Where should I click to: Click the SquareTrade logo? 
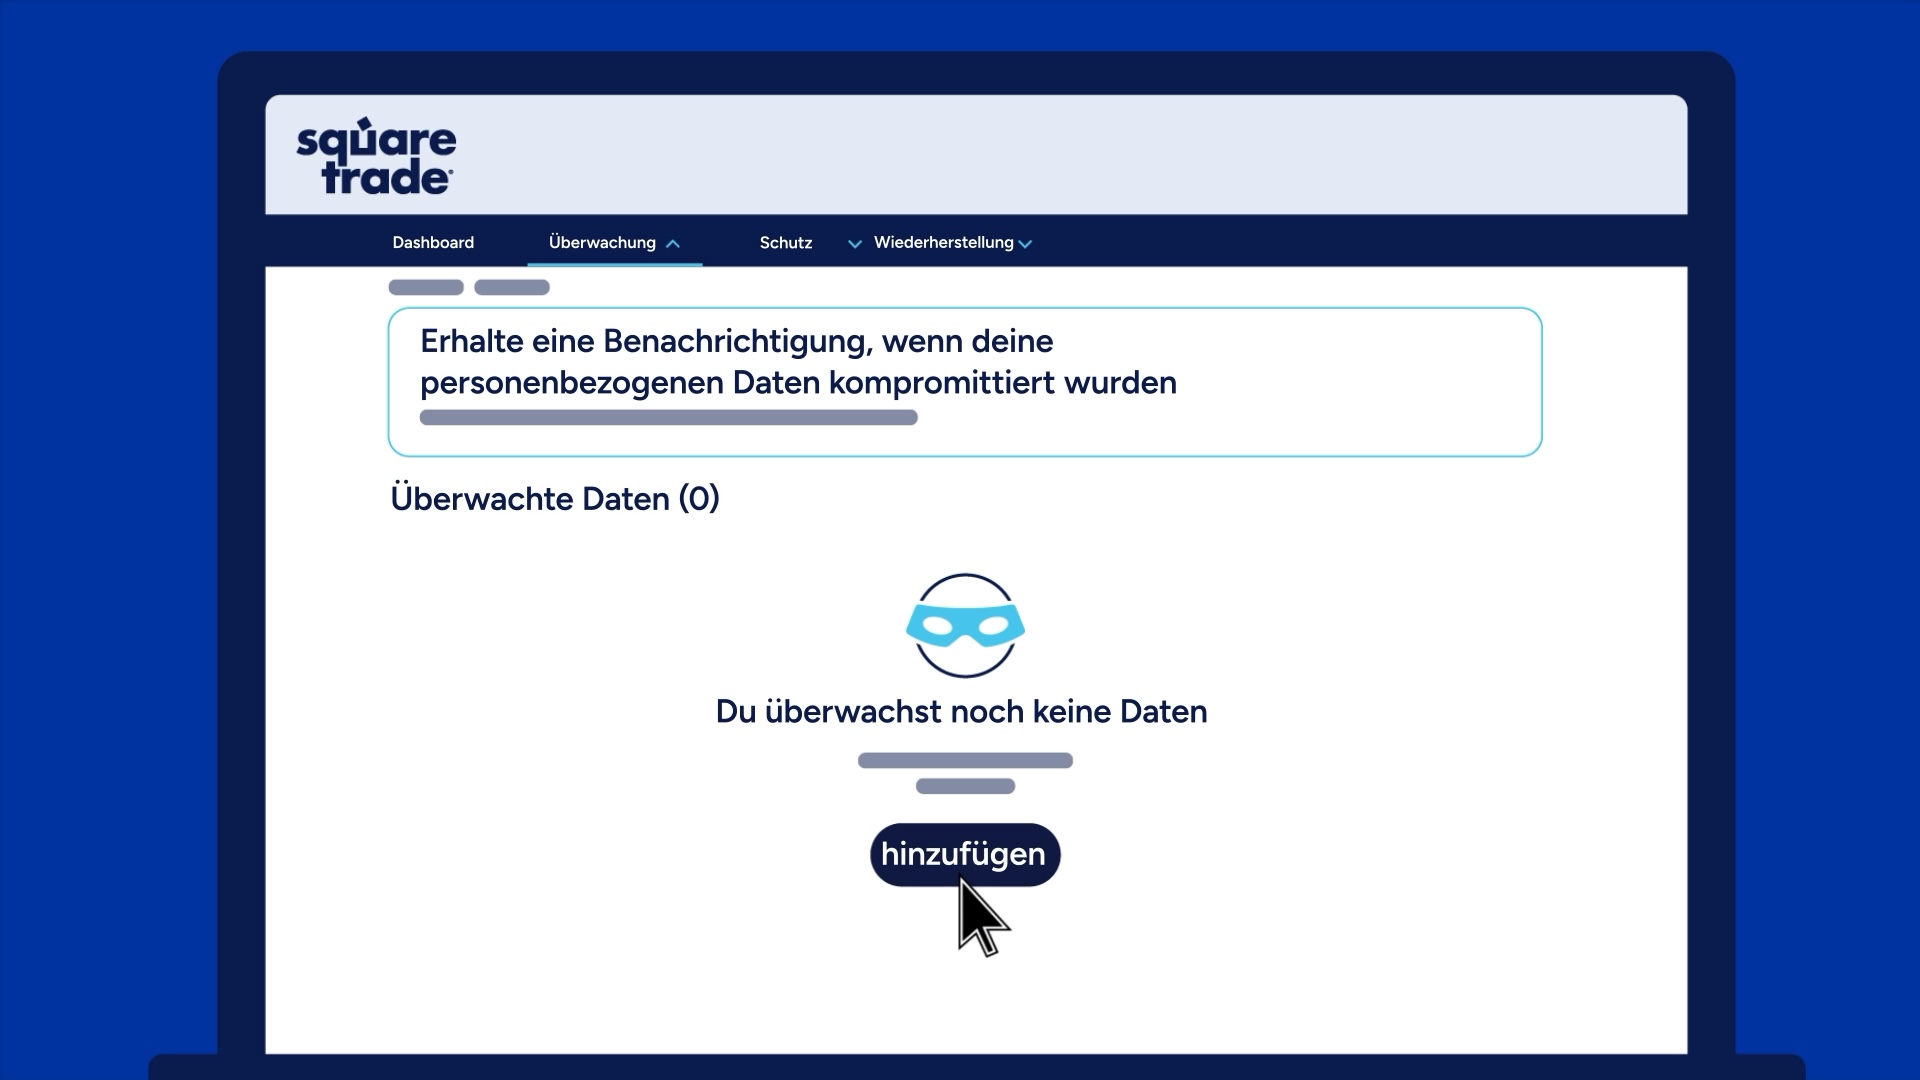[376, 156]
